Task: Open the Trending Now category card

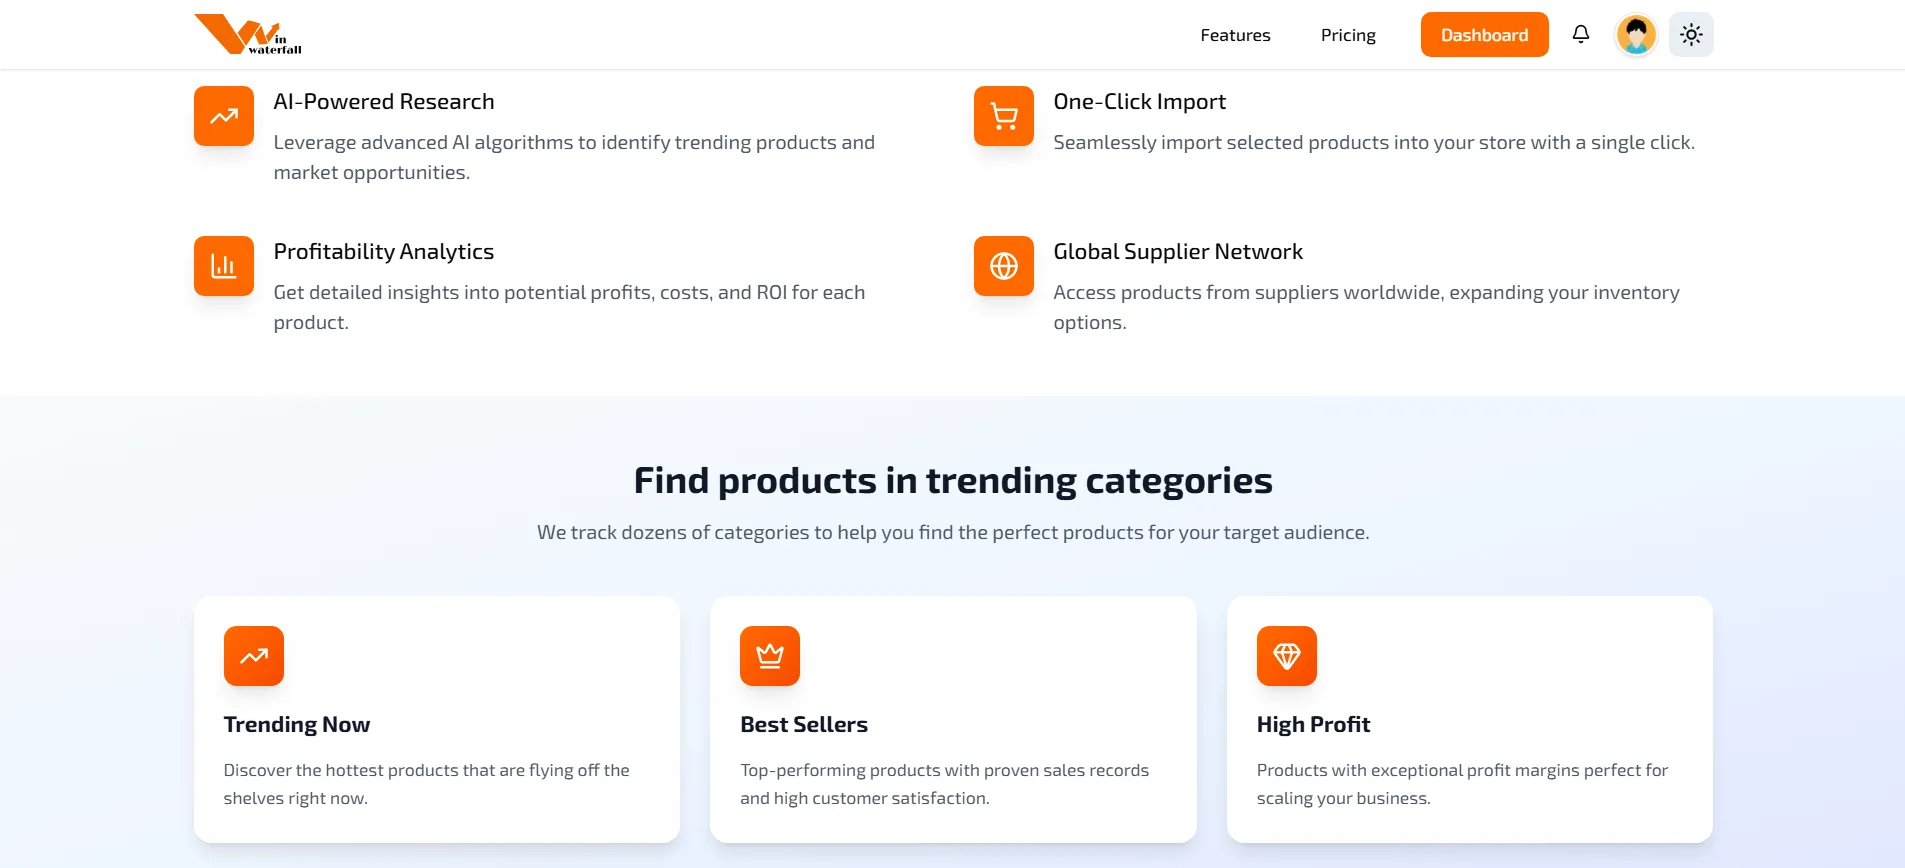Action: point(437,719)
